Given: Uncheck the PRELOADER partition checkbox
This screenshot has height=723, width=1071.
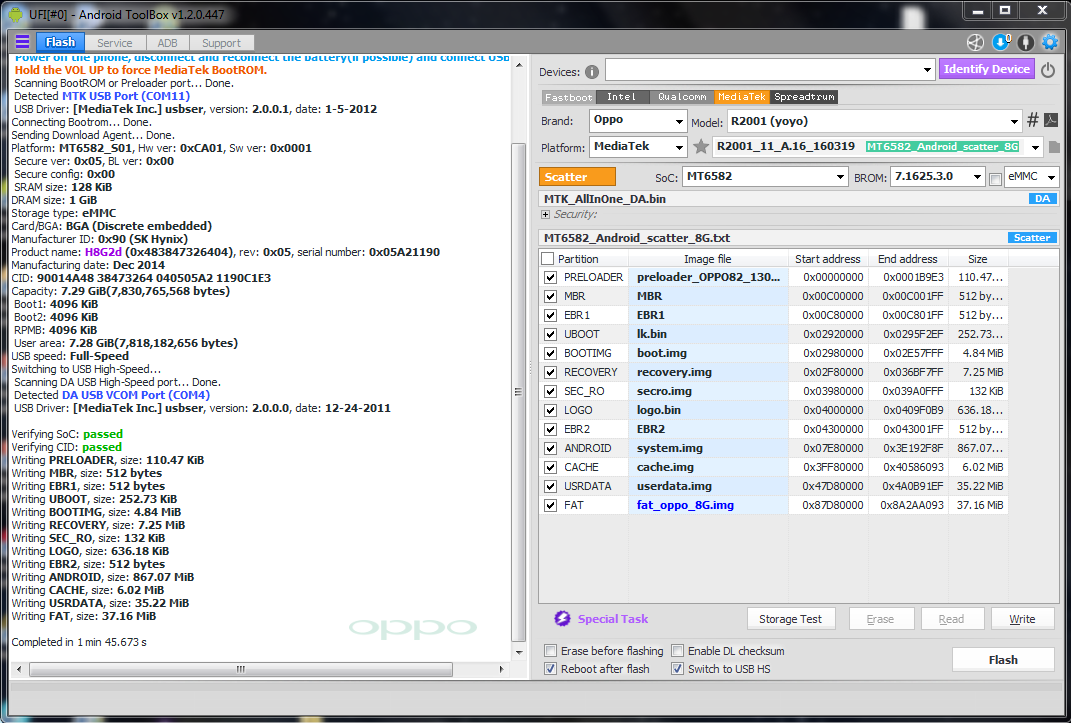Looking at the screenshot, I should [551, 277].
